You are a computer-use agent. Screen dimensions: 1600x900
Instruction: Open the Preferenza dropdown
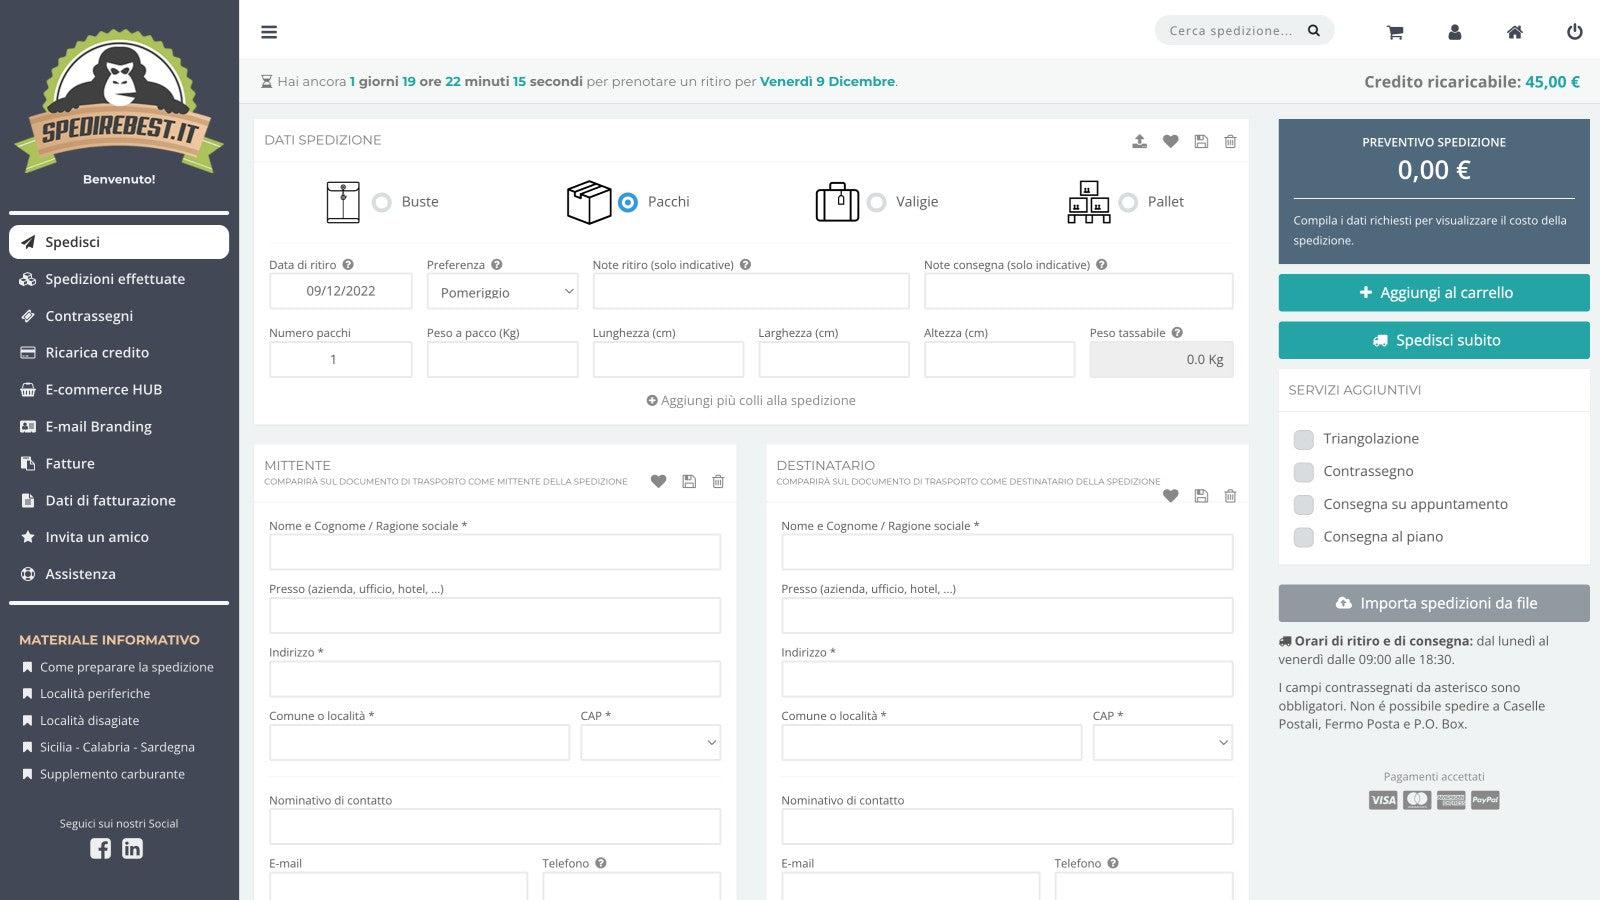tap(502, 292)
